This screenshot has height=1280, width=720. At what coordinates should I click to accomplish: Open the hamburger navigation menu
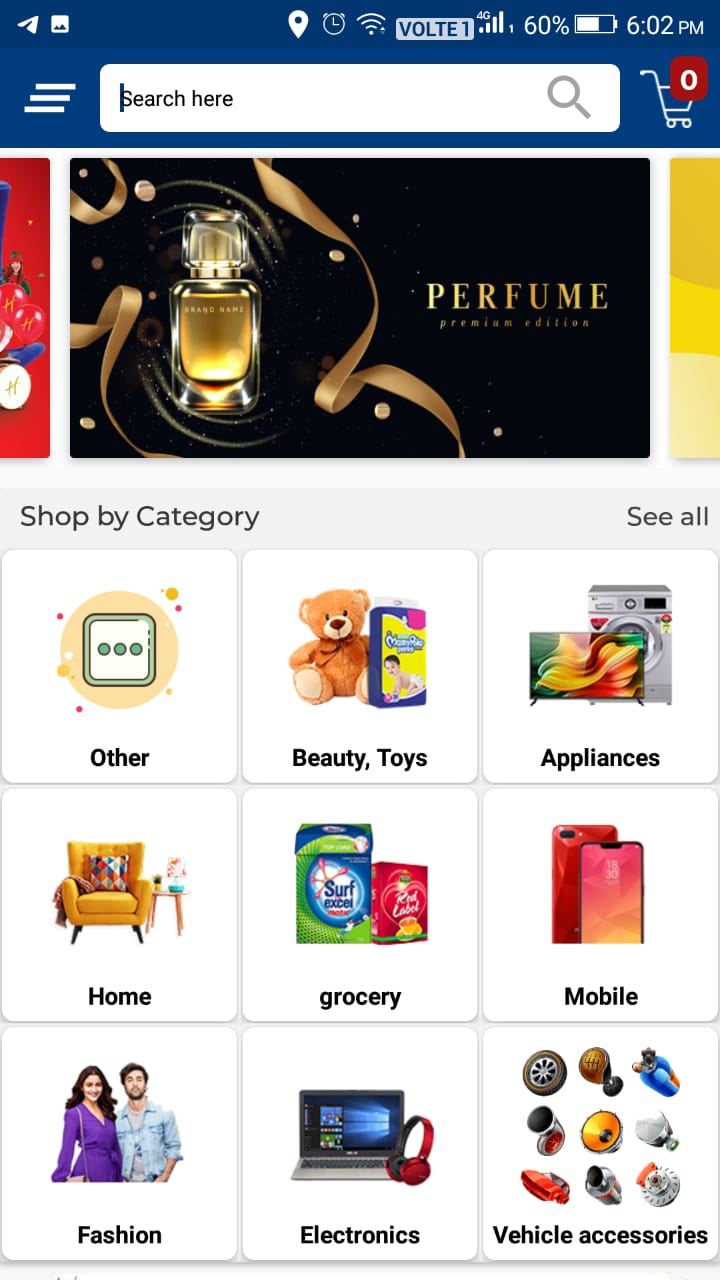(49, 98)
